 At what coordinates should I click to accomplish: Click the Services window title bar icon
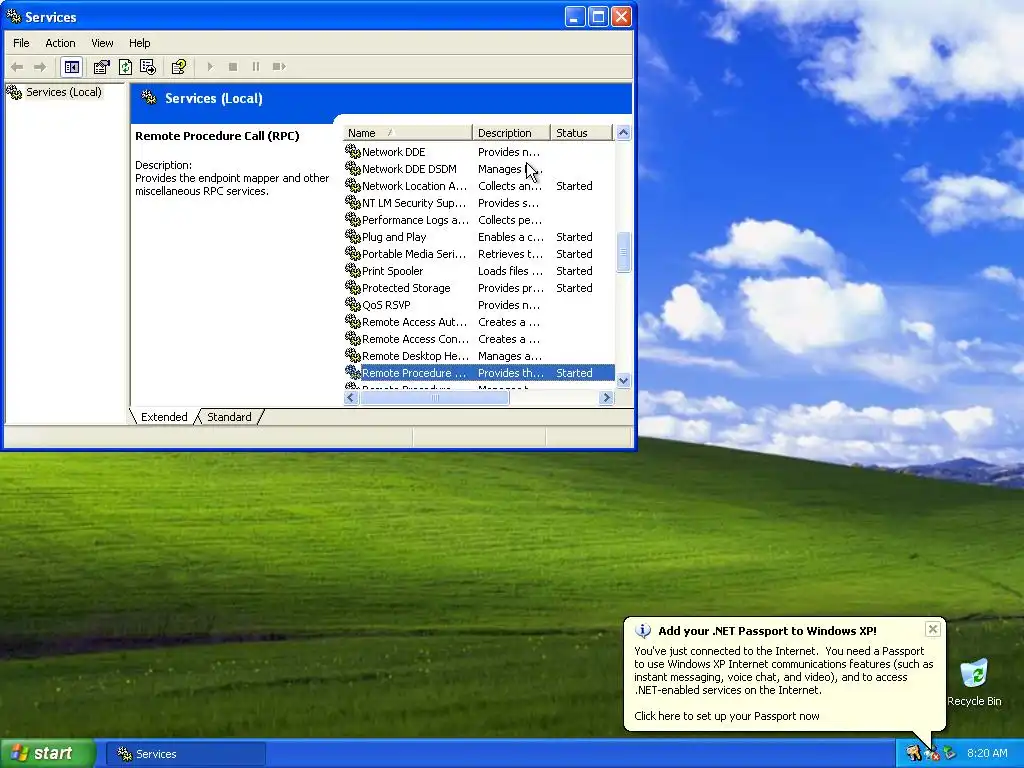13,16
